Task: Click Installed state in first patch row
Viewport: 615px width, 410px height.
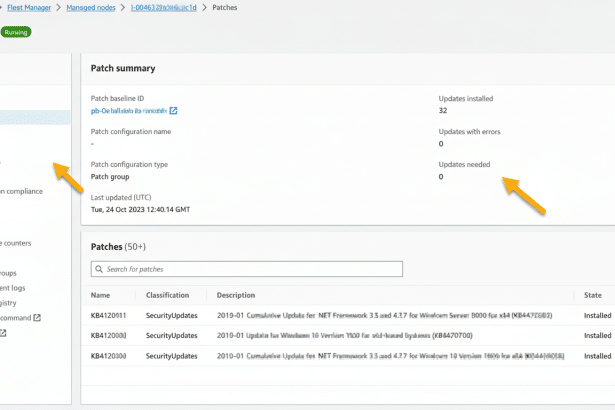Action: (x=597, y=315)
